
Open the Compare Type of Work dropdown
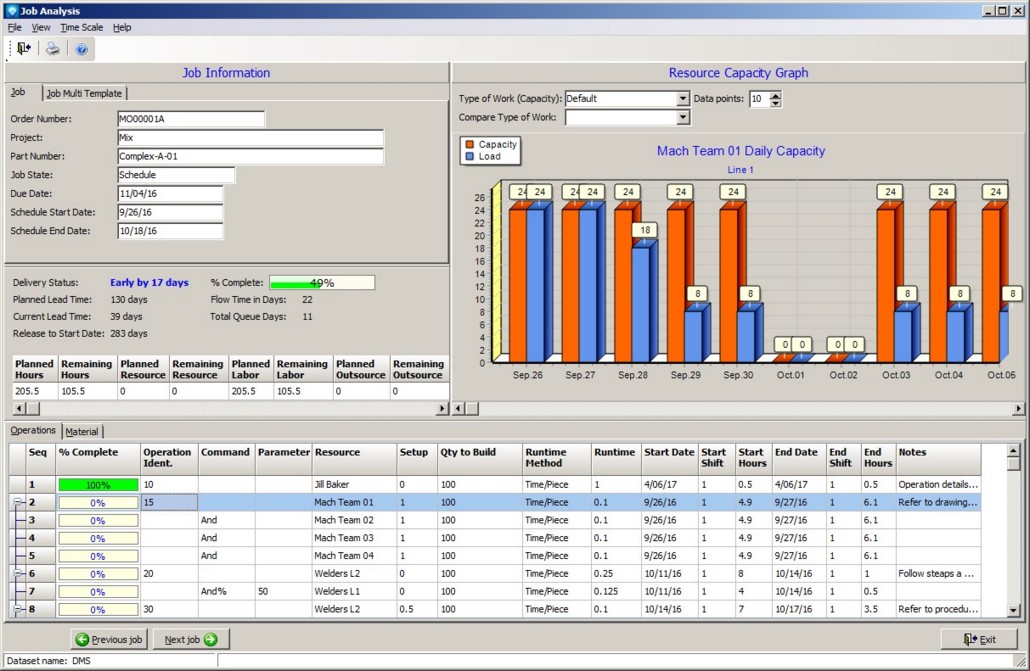click(x=683, y=118)
